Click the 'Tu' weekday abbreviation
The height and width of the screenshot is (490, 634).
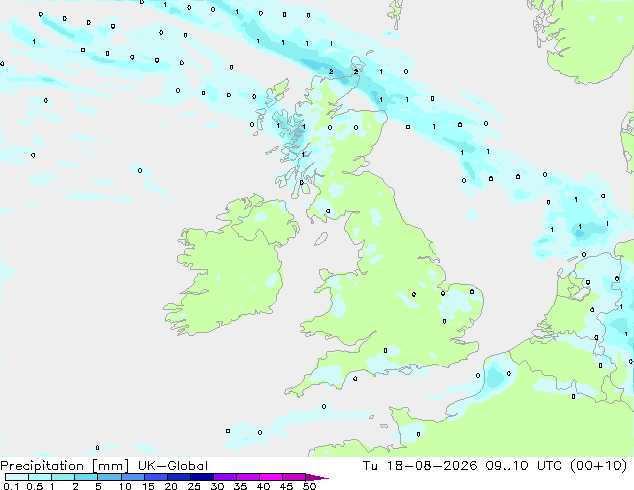pos(370,466)
